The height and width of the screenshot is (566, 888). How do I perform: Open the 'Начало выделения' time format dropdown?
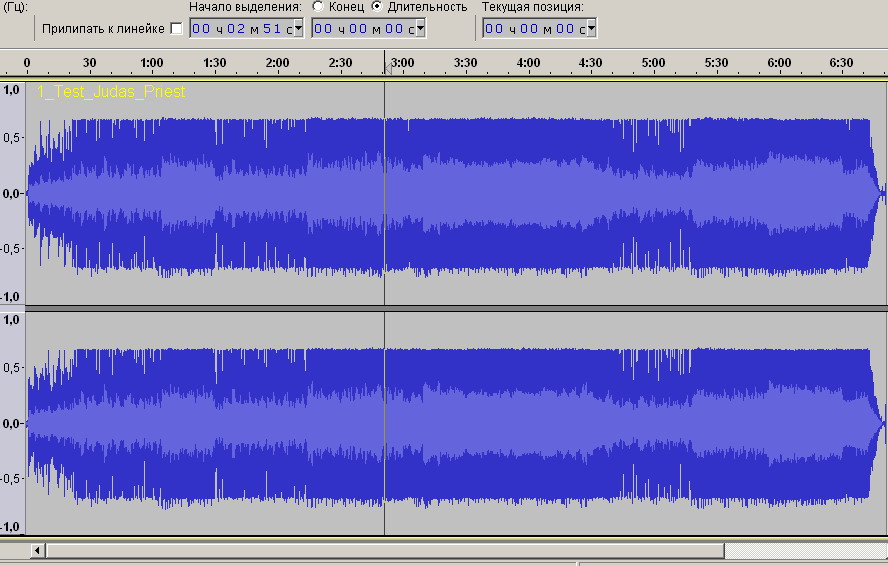tap(298, 29)
